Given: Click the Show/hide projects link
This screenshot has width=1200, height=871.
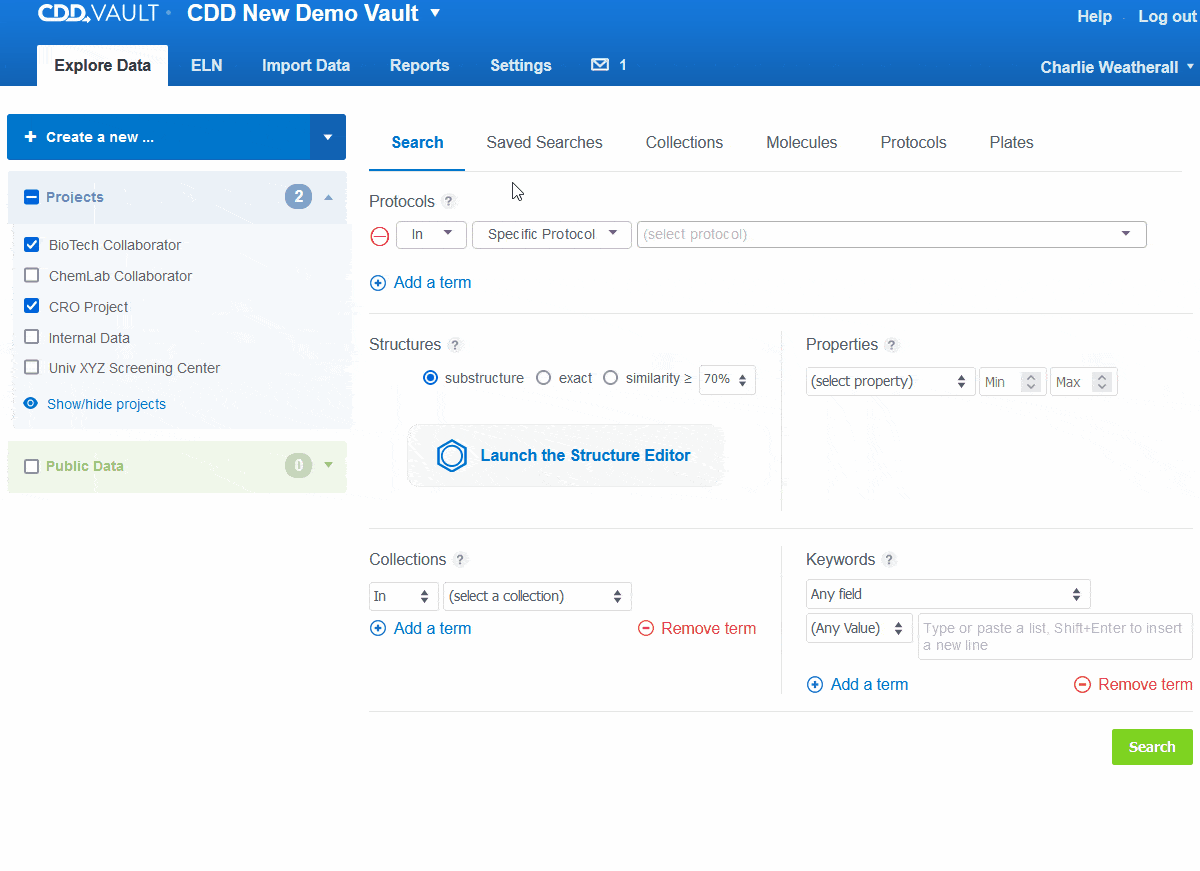Looking at the screenshot, I should click(x=107, y=404).
